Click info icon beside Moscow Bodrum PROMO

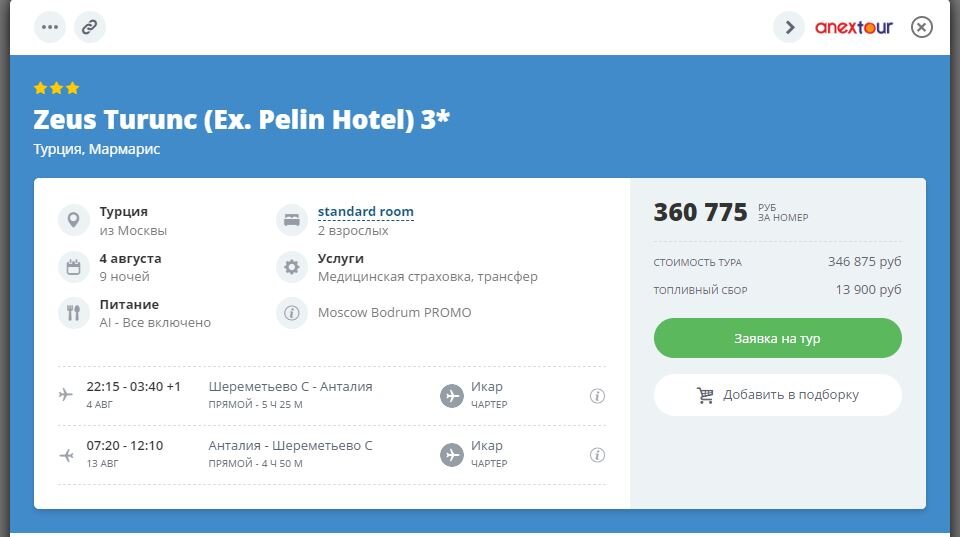coord(291,312)
